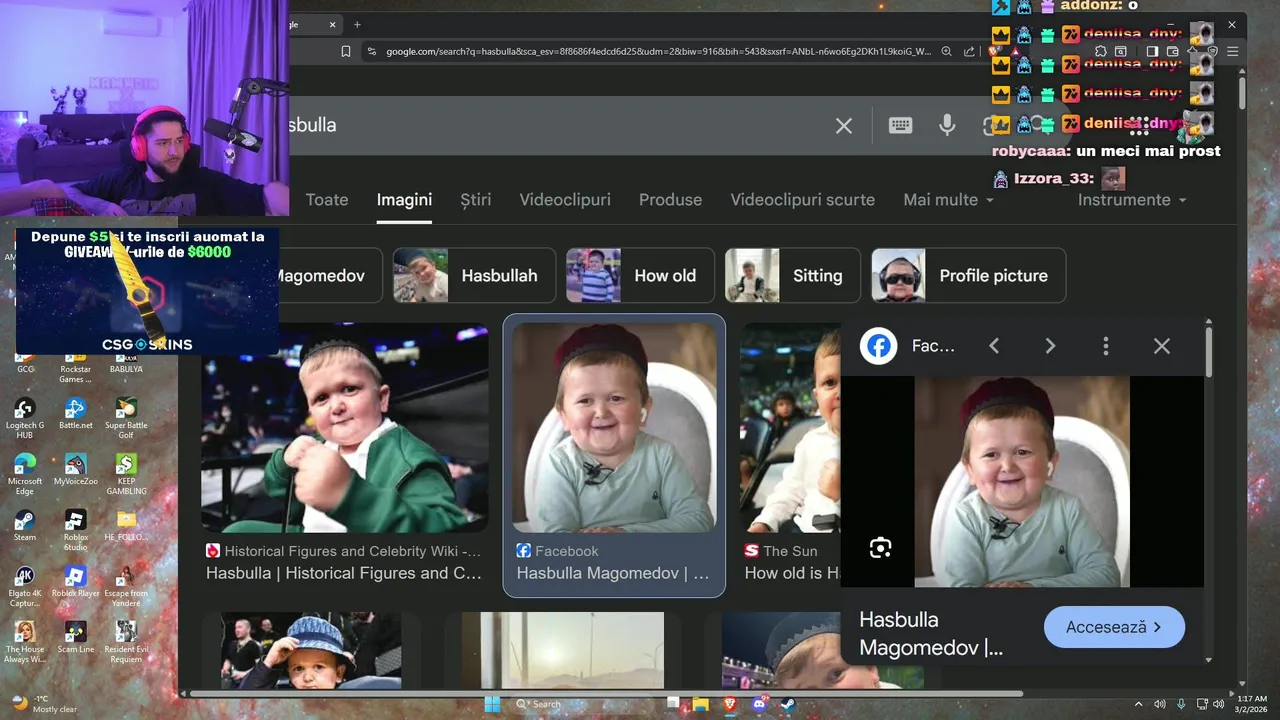The width and height of the screenshot is (1280, 720).
Task: Select the Hasbullah suggestion chip
Action: [x=474, y=275]
